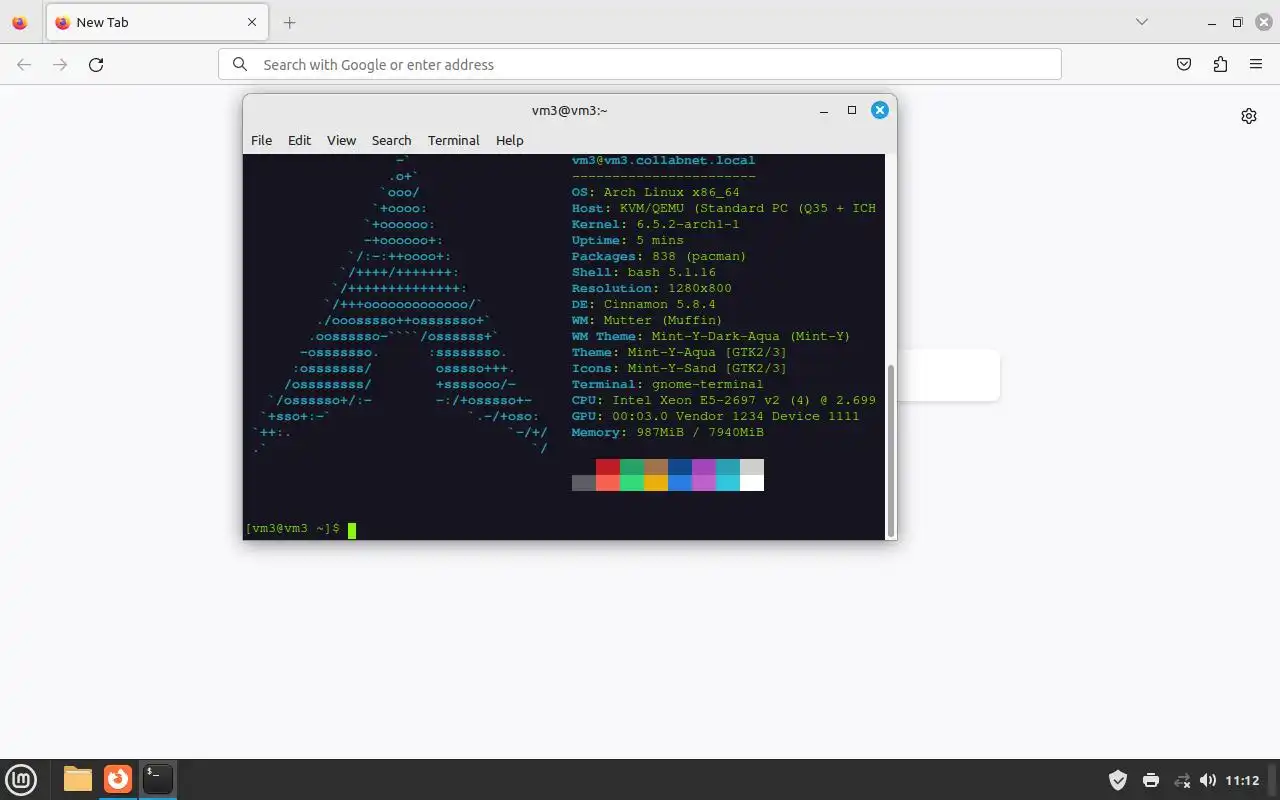Open Firefox View from the tab bar
This screenshot has width=1280, height=800.
pos(19,22)
